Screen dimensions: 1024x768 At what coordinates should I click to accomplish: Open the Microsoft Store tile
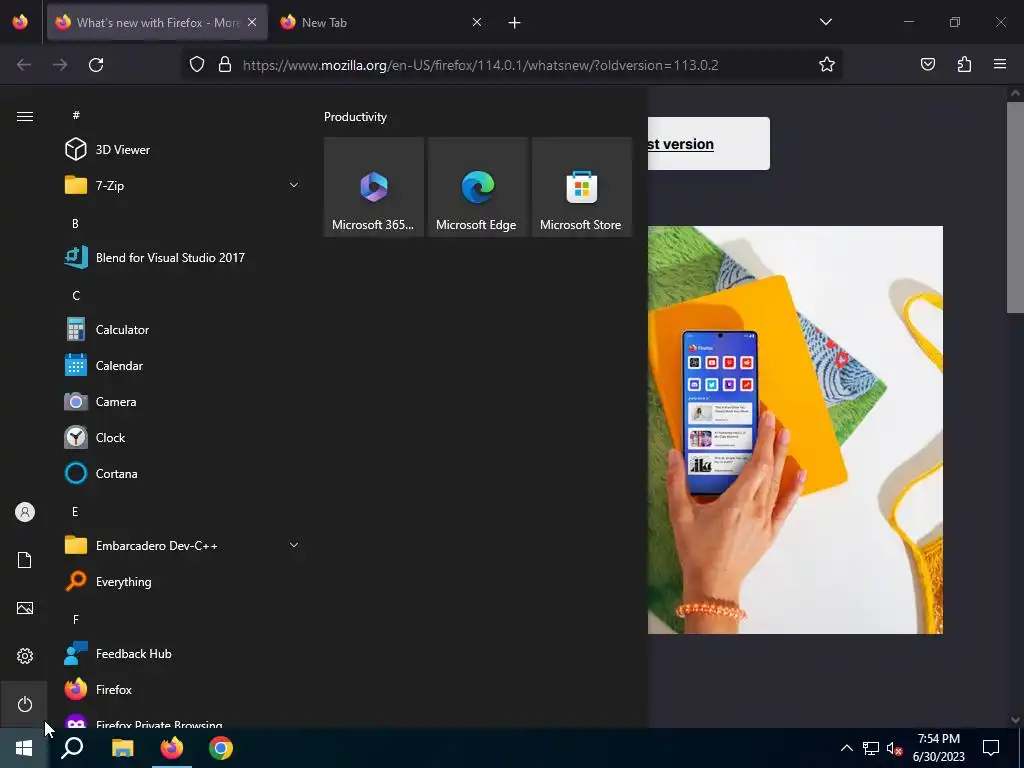(x=581, y=187)
